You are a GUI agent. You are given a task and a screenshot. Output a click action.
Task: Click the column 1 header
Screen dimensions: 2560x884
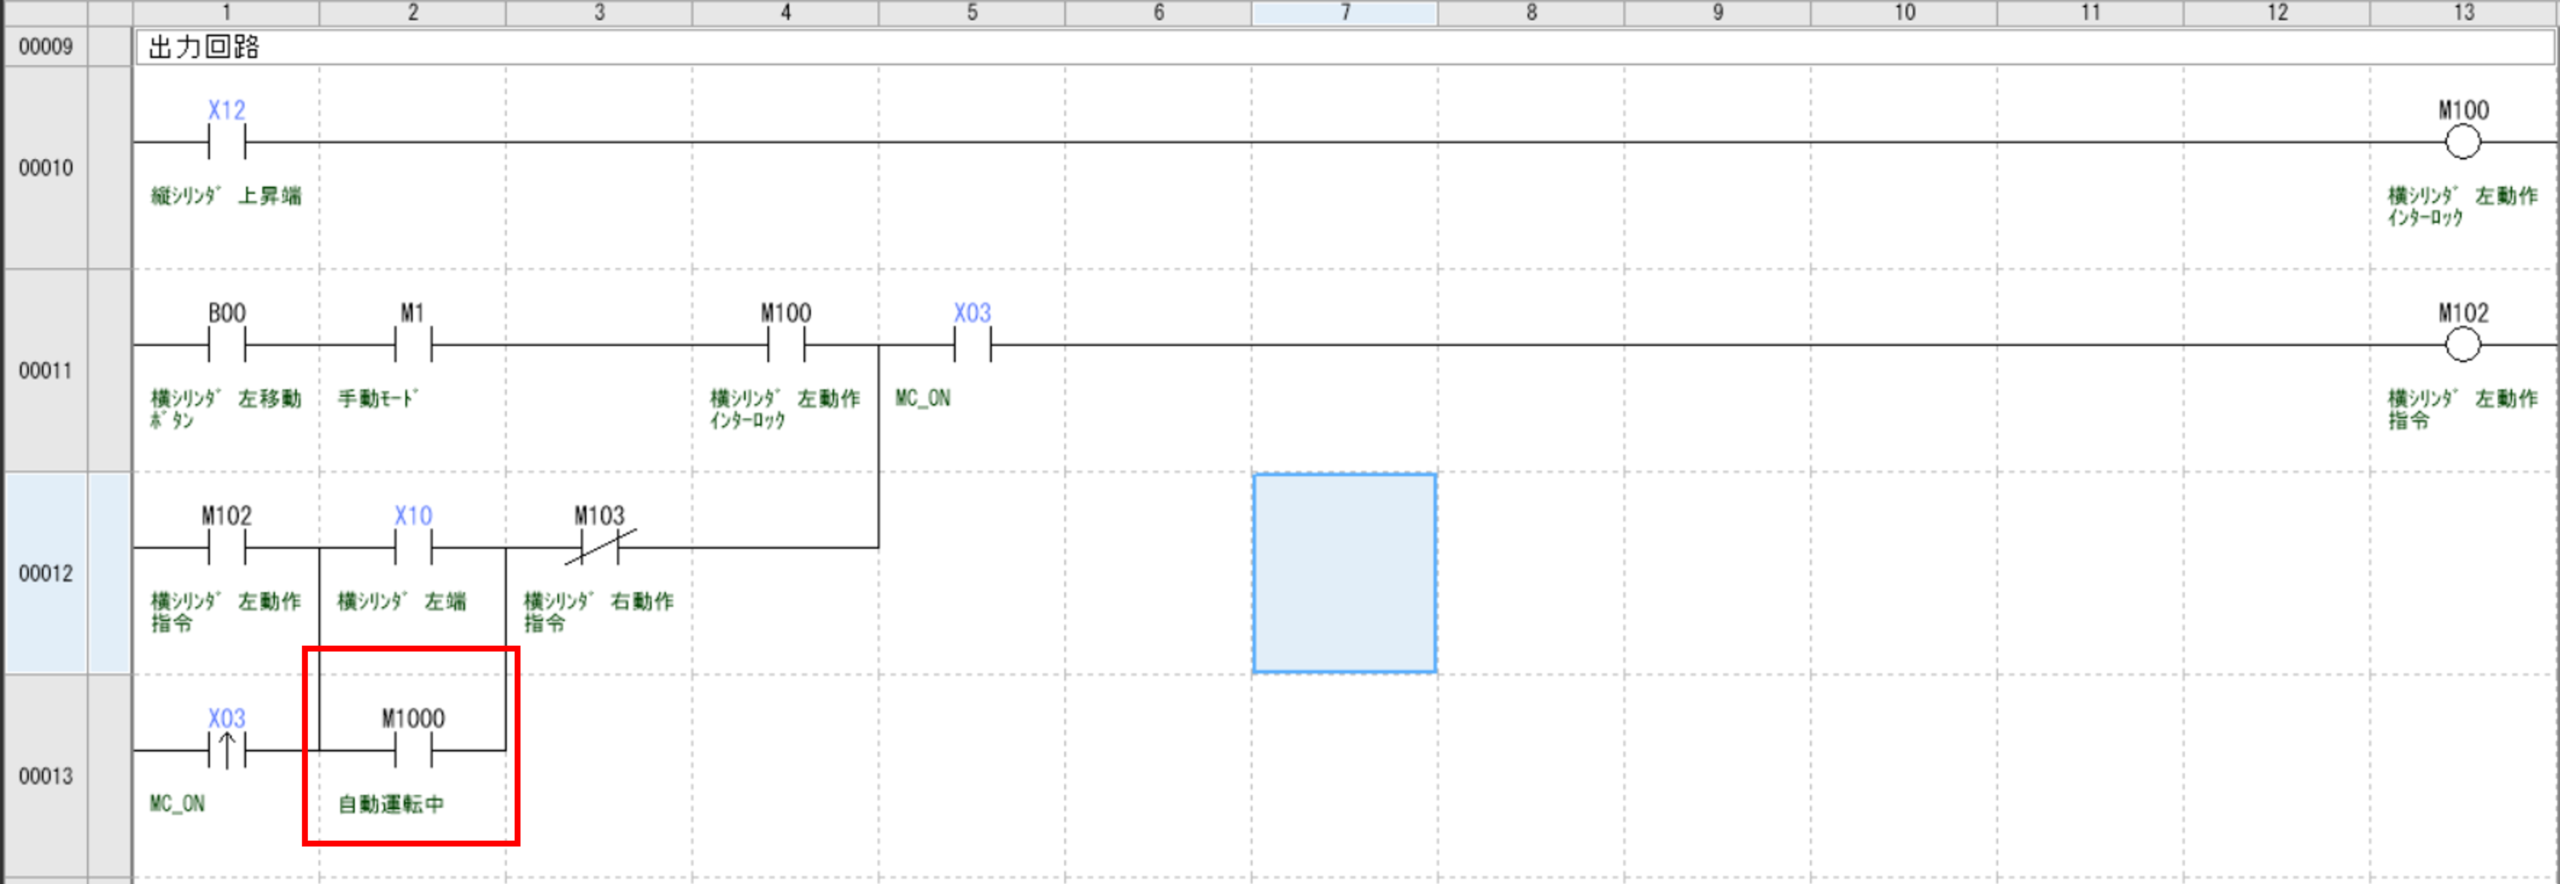226,13
